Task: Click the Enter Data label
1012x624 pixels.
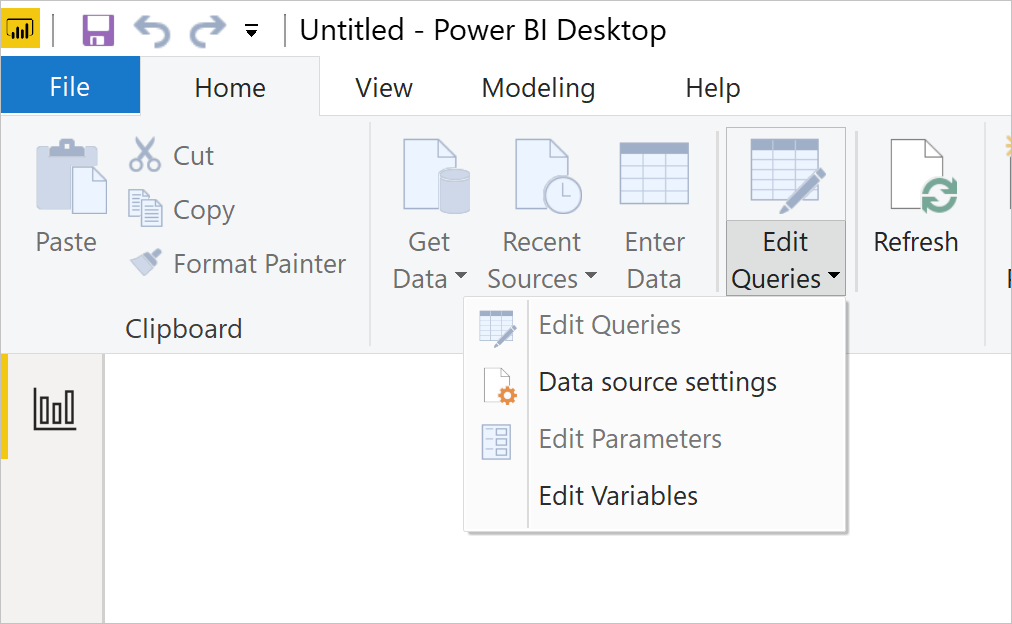Action: click(x=654, y=261)
